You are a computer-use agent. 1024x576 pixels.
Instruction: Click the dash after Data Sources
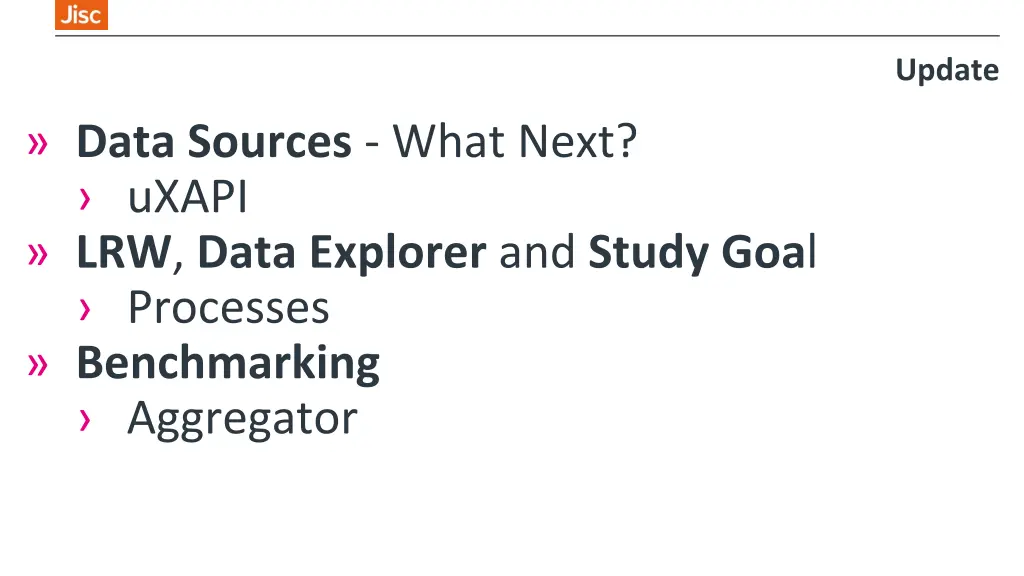point(372,144)
